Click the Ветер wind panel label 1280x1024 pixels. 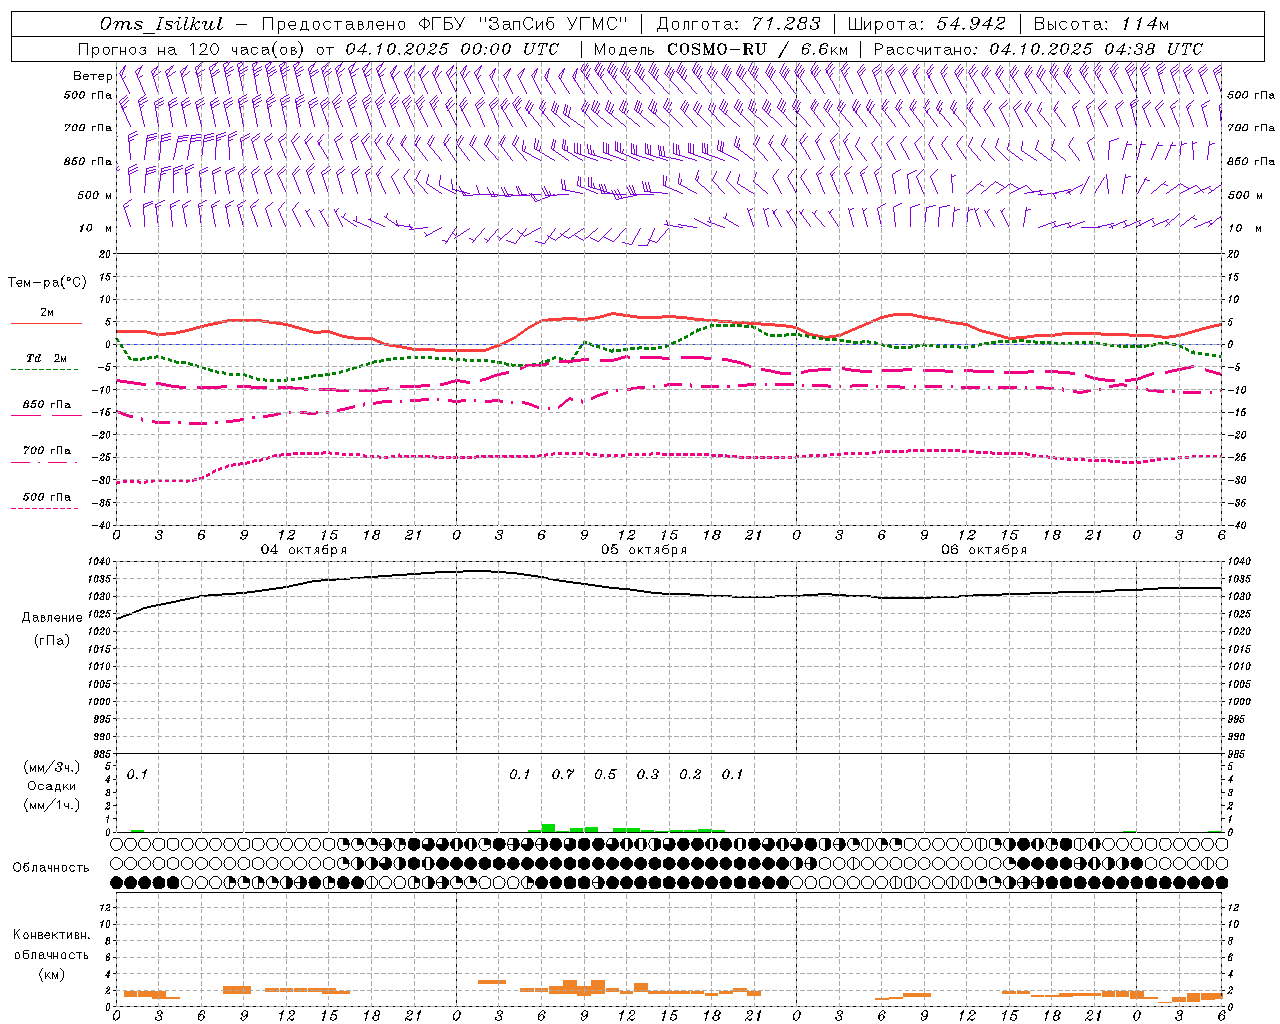(x=92, y=76)
